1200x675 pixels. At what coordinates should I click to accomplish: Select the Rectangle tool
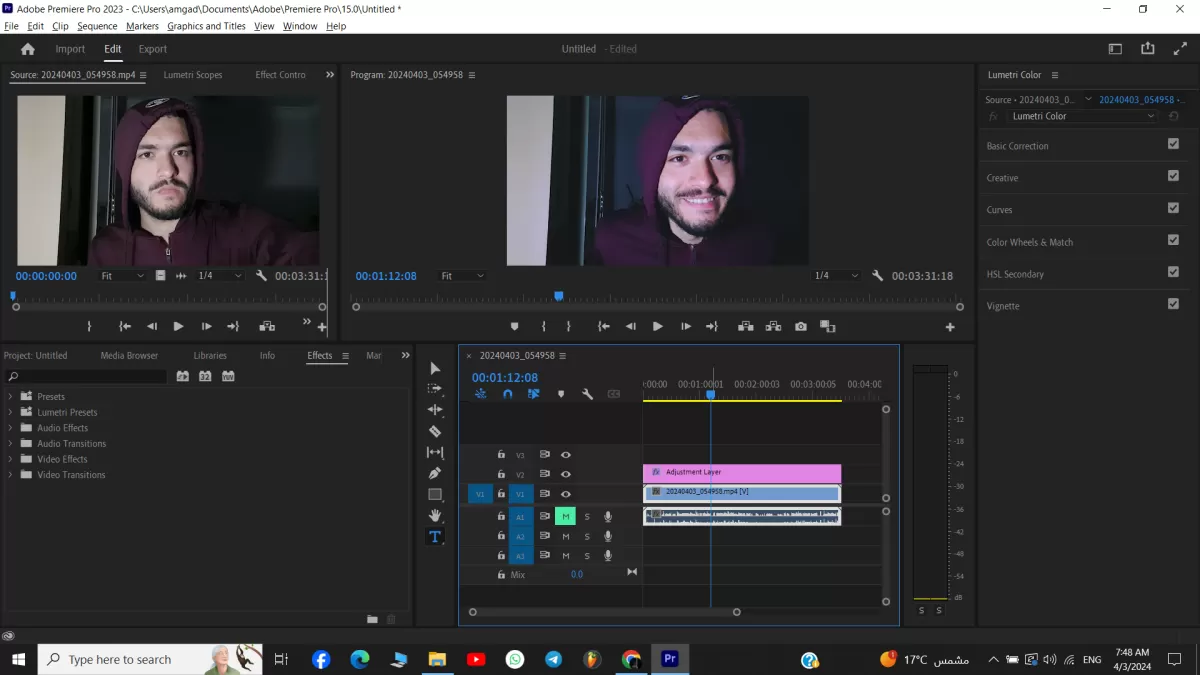click(x=435, y=494)
